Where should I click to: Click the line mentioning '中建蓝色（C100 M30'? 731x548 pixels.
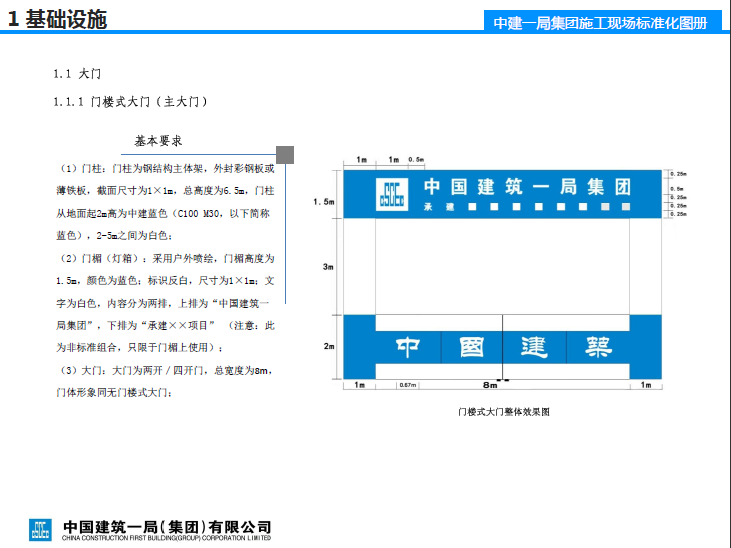163,214
